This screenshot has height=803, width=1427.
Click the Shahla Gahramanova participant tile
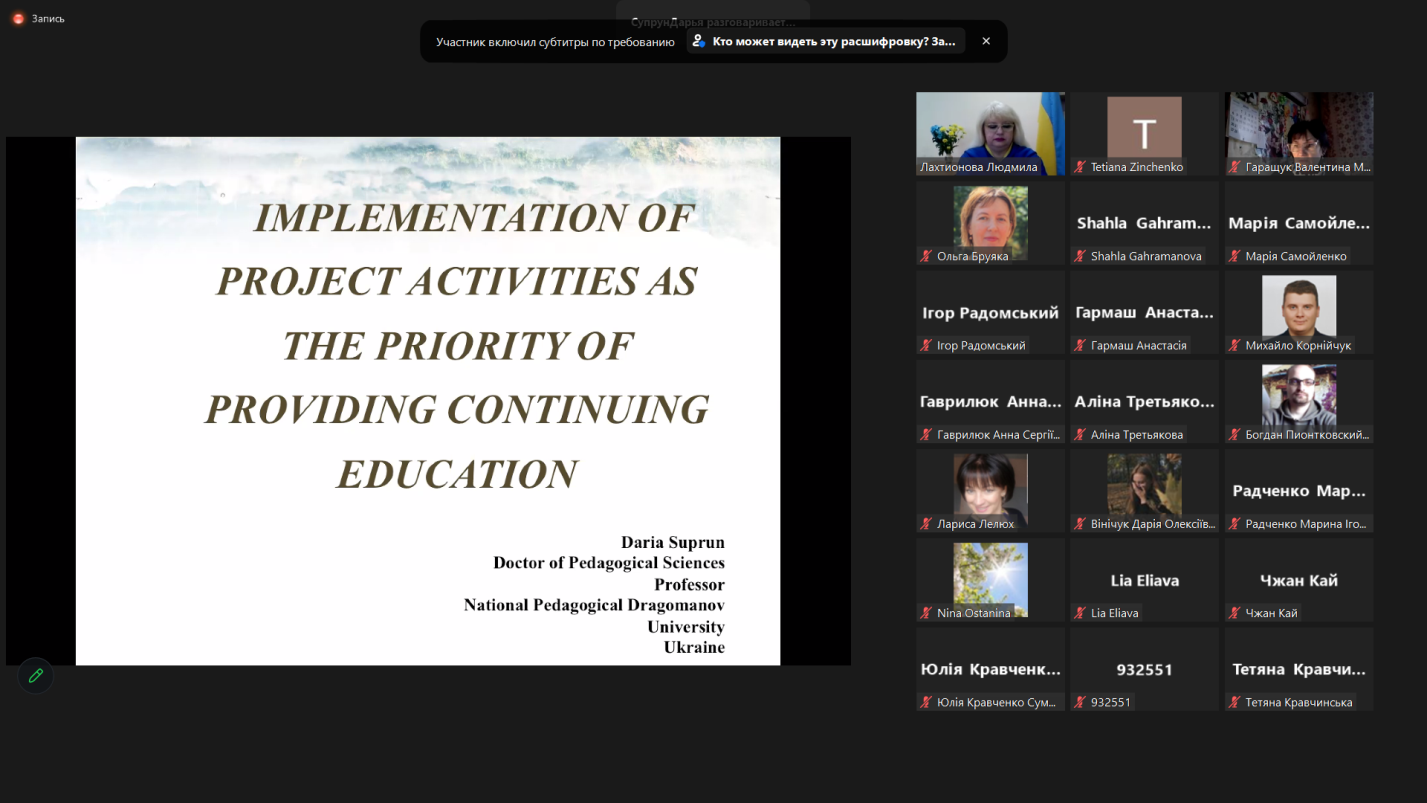click(x=1144, y=223)
